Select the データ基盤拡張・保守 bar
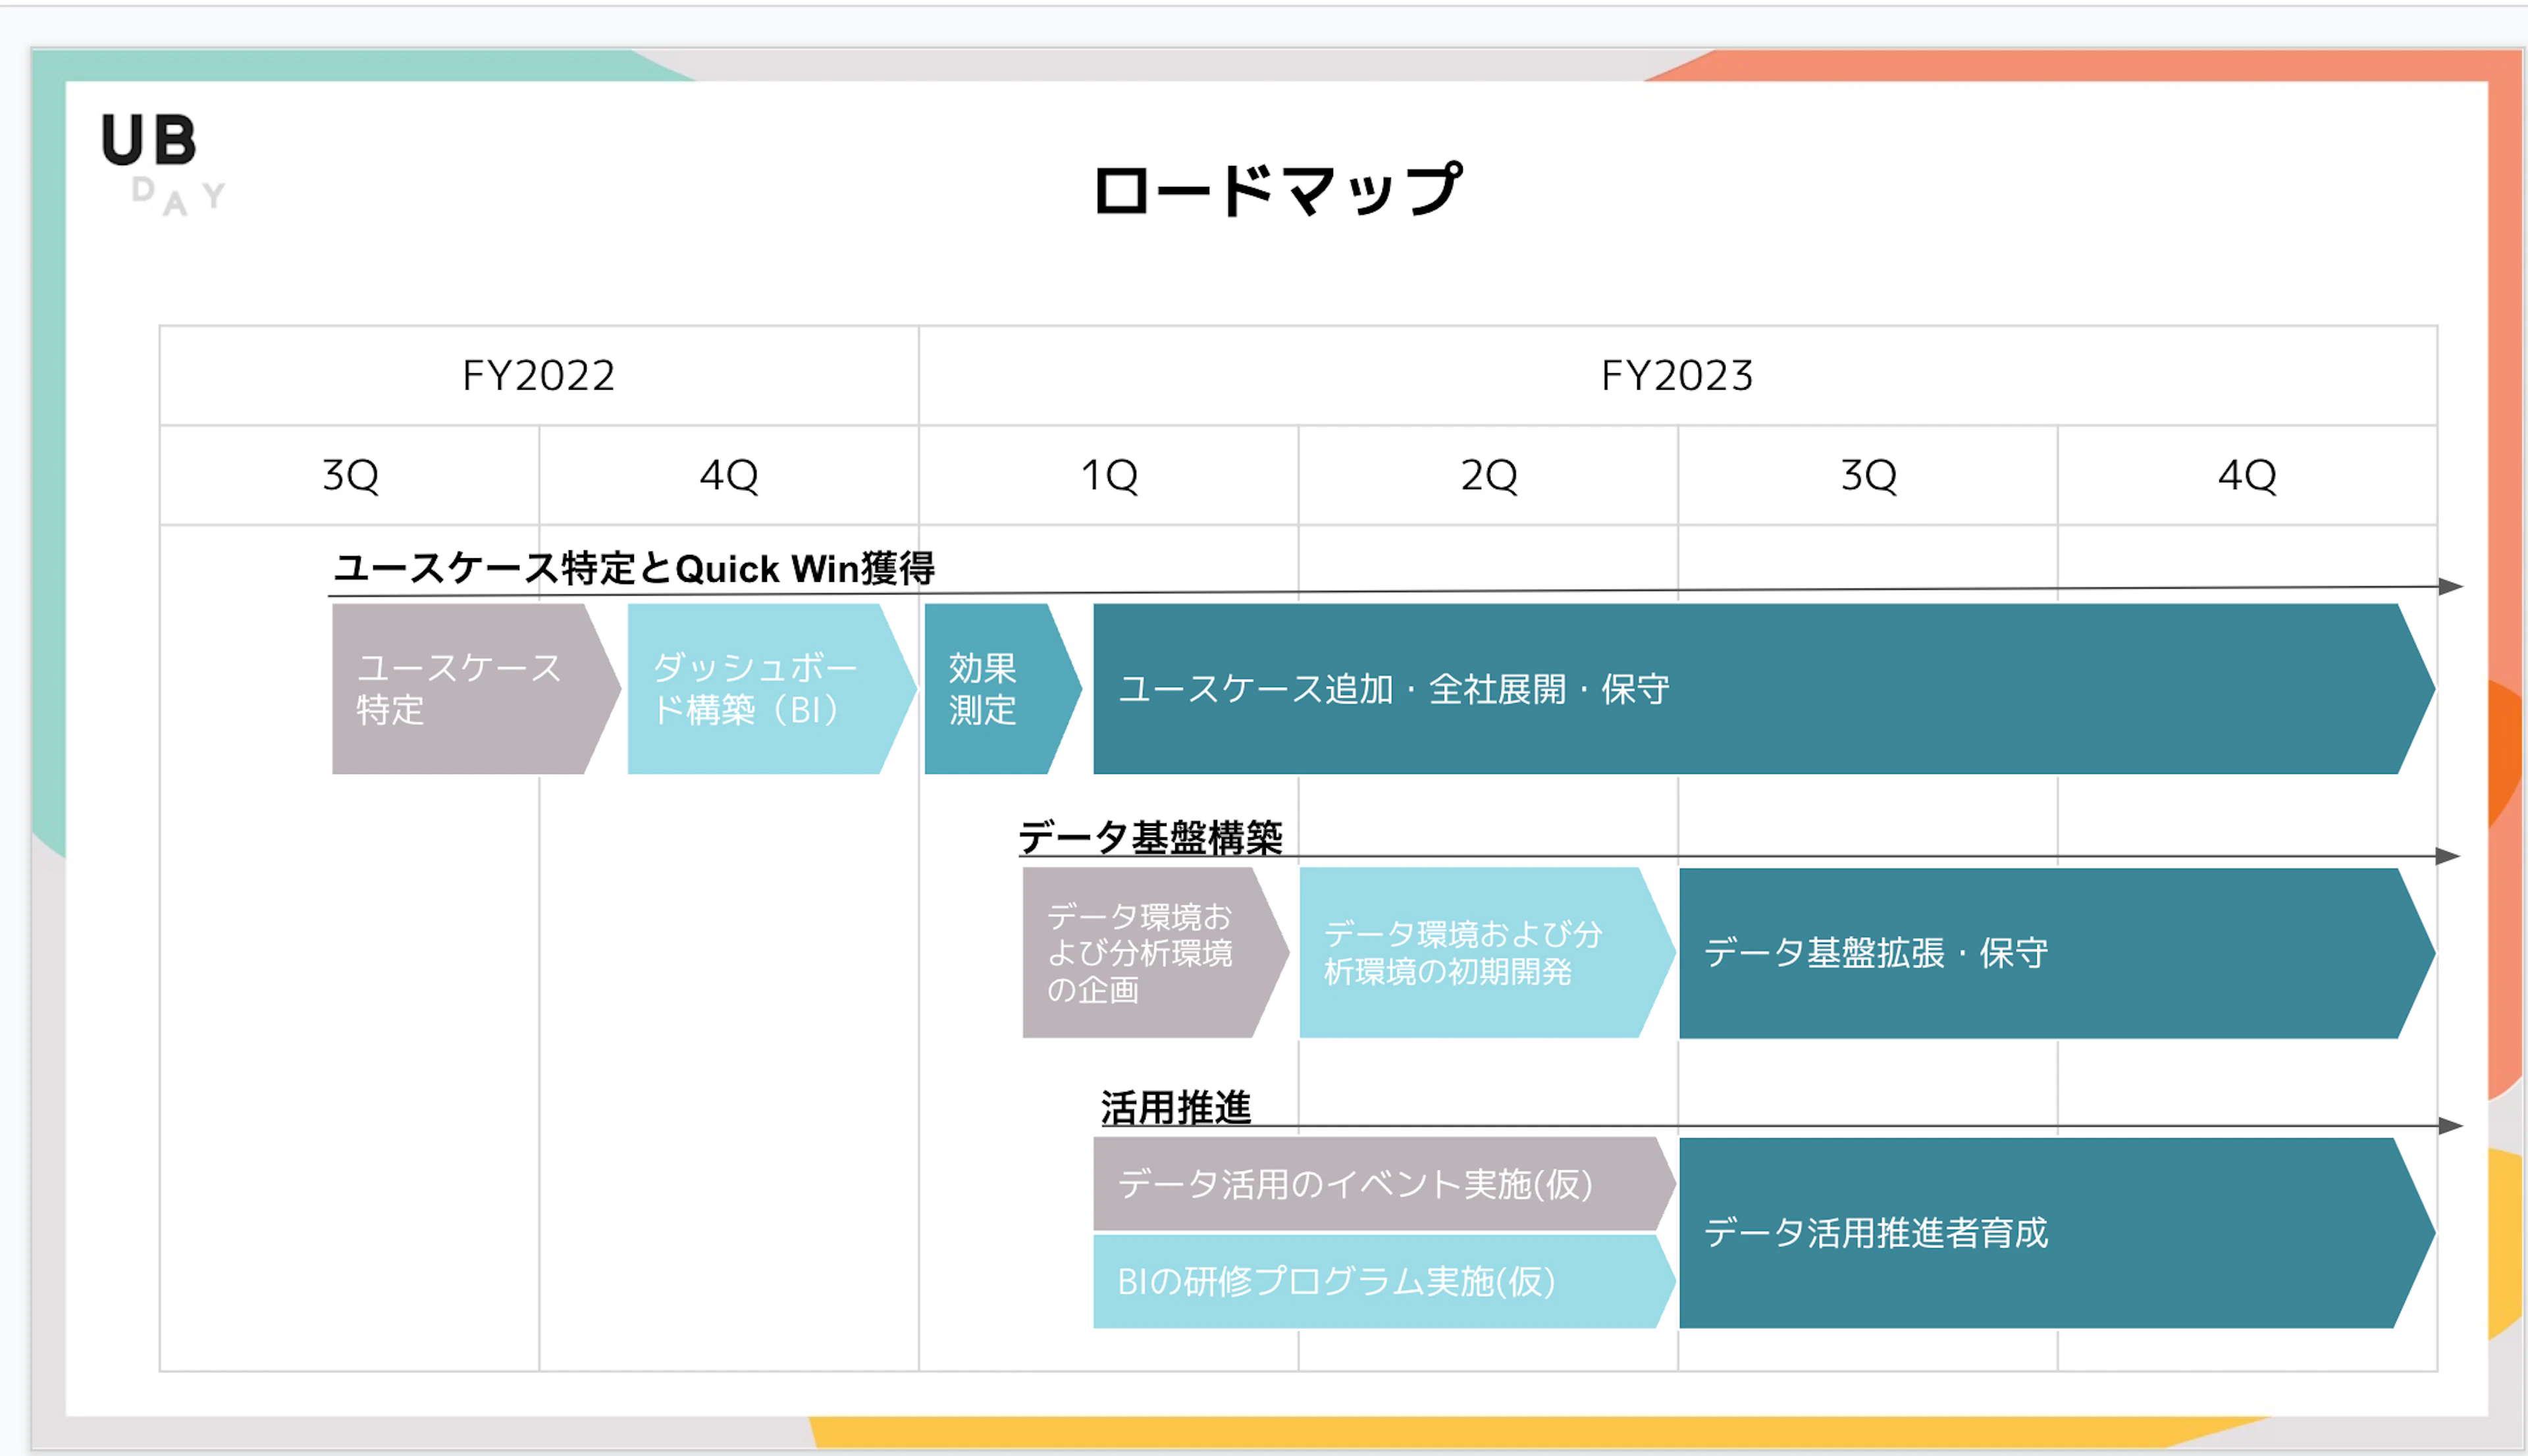Image resolution: width=2528 pixels, height=1456 pixels. coord(2057,952)
